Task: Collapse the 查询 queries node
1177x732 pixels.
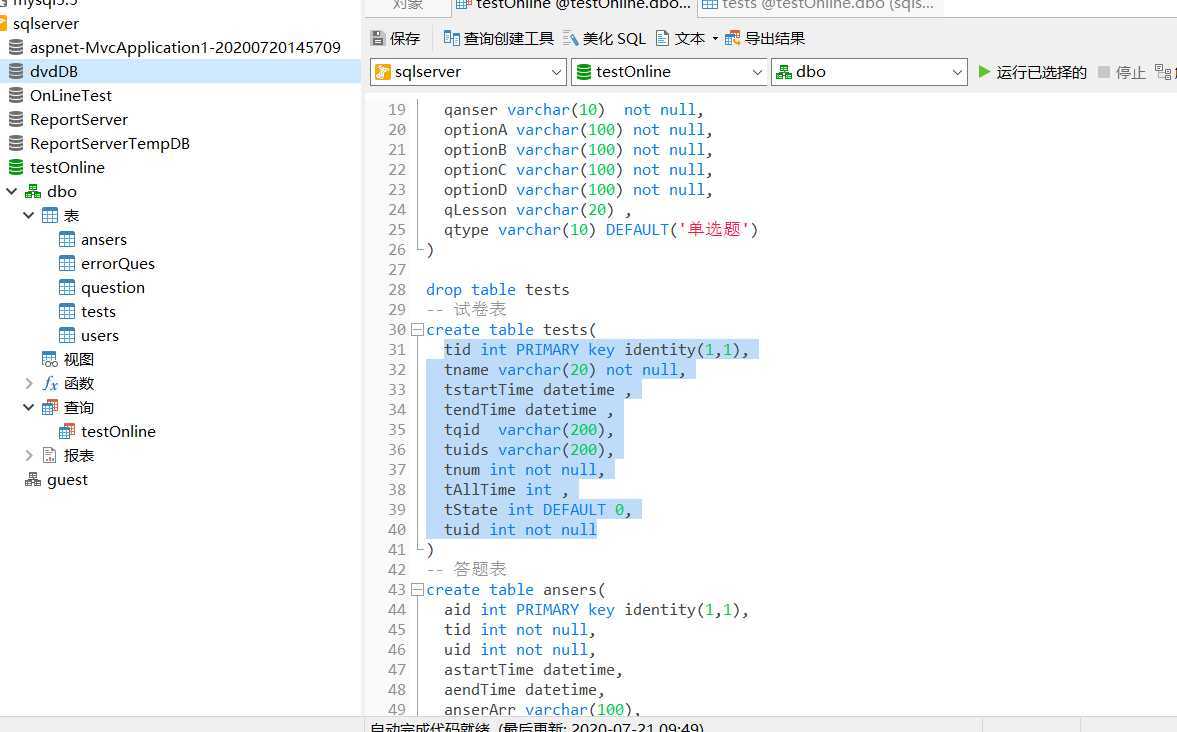Action: (x=29, y=408)
